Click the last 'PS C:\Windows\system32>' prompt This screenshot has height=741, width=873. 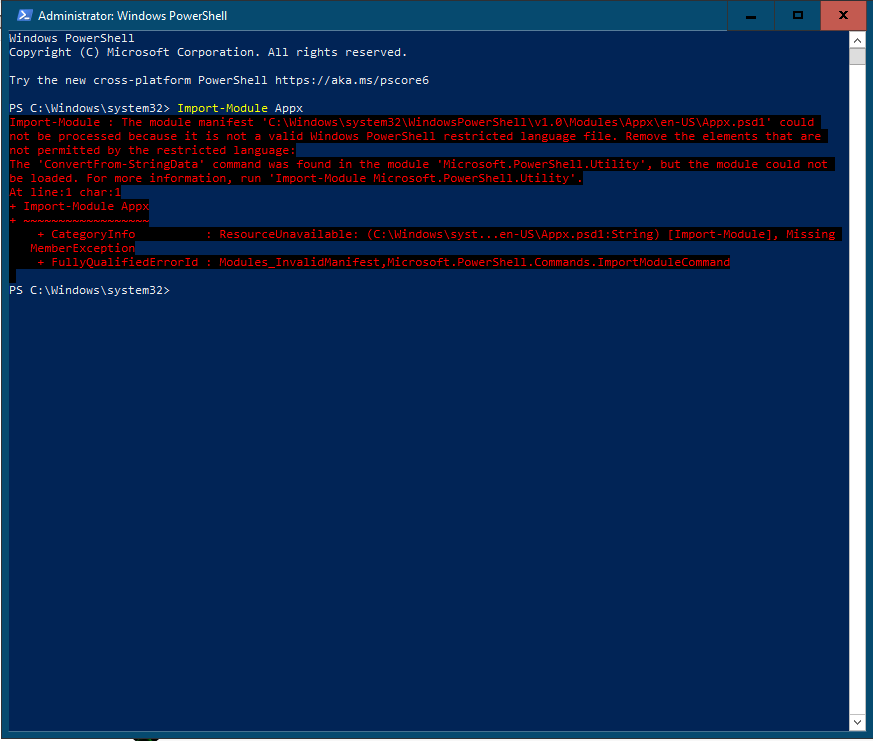(x=90, y=290)
